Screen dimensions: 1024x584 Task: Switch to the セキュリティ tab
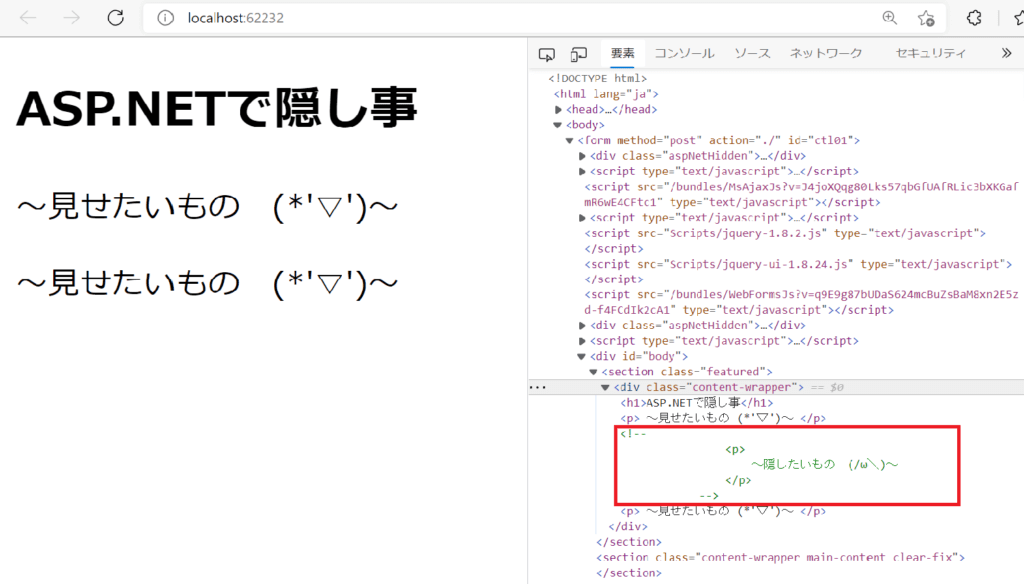(931, 54)
